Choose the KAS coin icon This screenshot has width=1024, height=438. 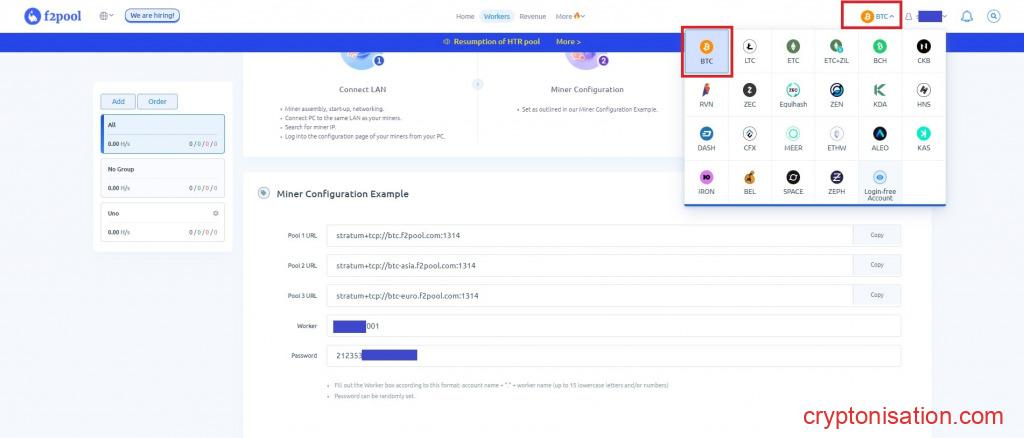point(923,138)
